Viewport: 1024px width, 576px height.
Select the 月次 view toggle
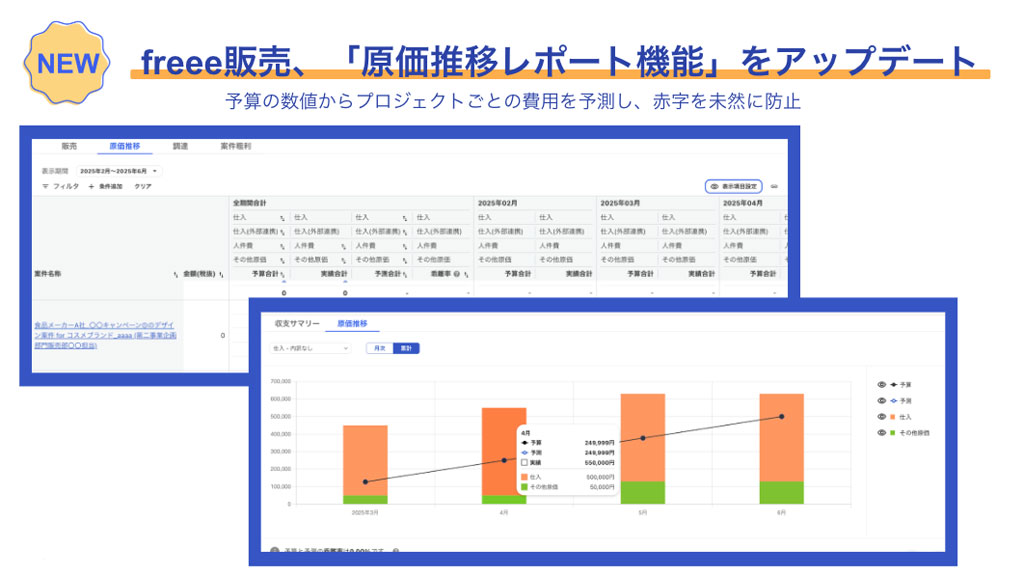click(379, 348)
